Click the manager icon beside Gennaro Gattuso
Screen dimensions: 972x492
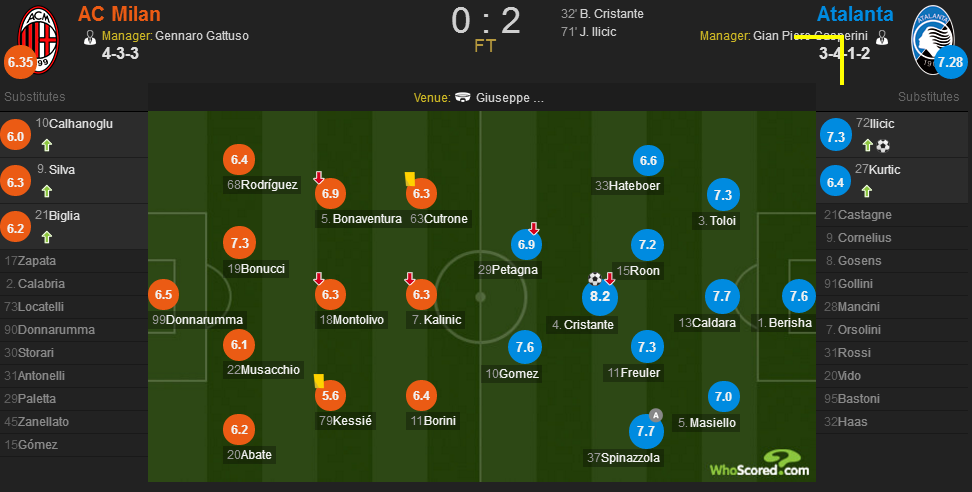tap(90, 37)
